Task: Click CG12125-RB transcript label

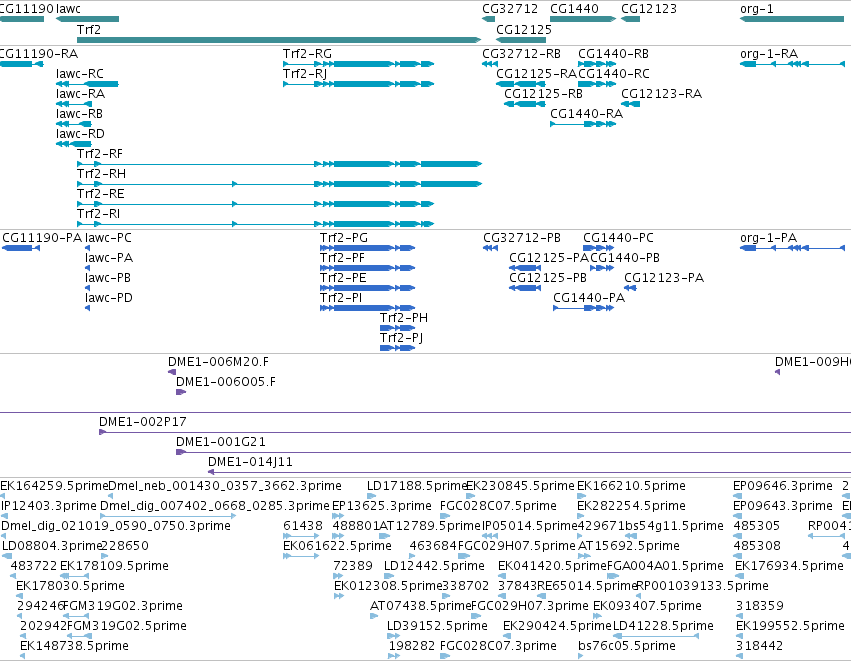Action: [x=543, y=94]
